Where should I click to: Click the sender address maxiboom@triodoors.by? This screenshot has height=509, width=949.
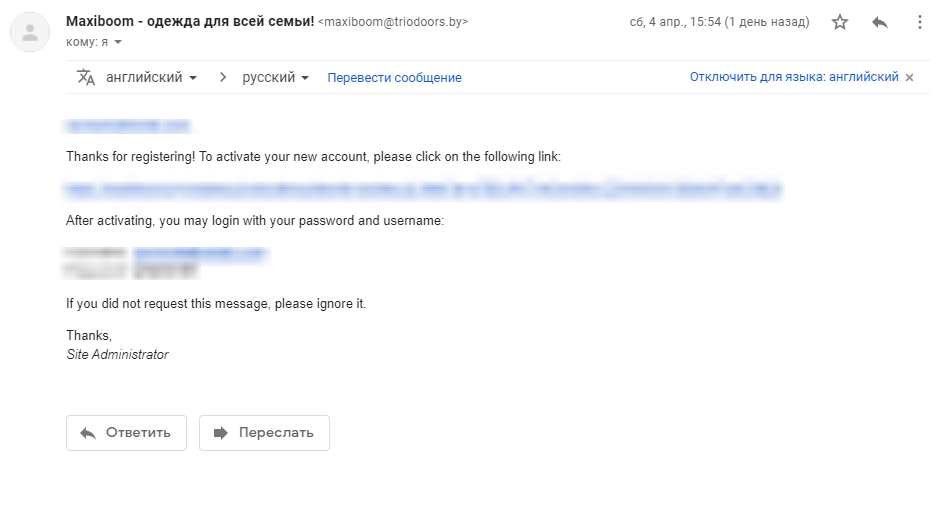(x=392, y=22)
